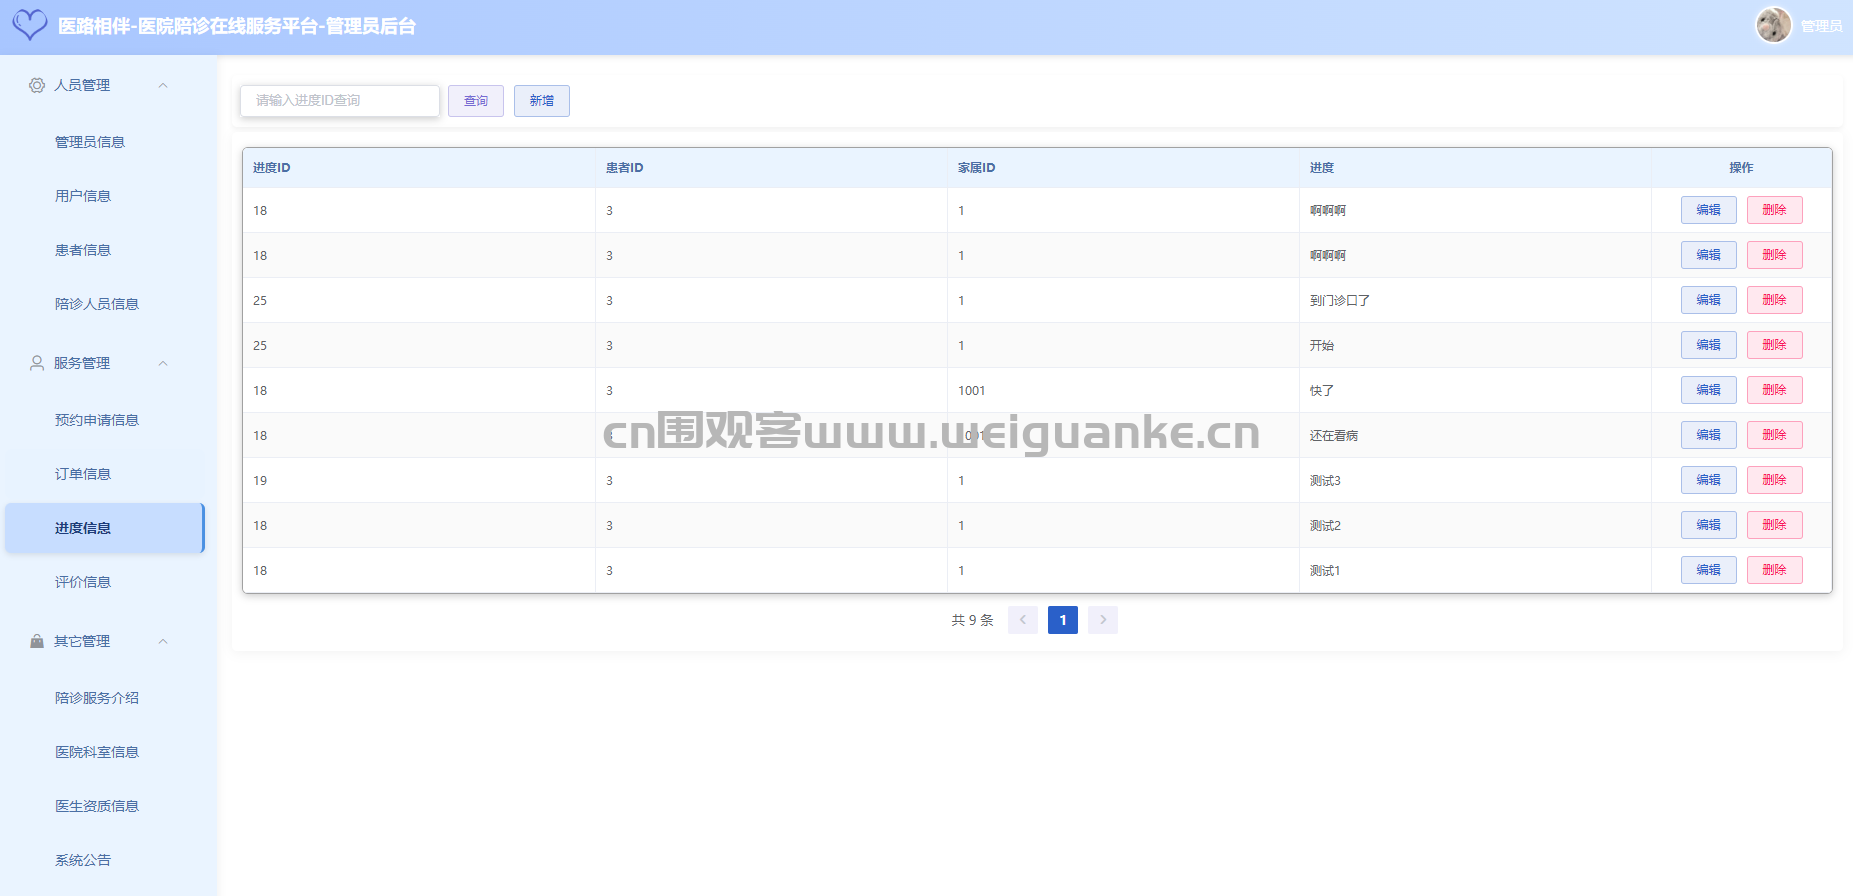Click the bag icon beside 其它管理

coord(37,642)
